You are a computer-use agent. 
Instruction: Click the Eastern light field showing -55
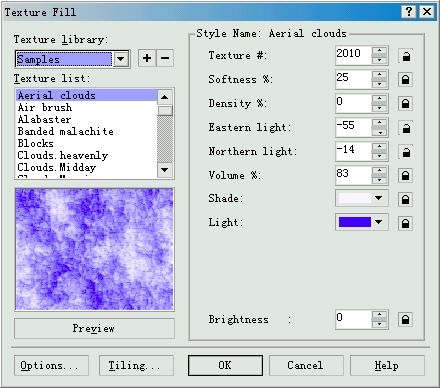pos(353,127)
